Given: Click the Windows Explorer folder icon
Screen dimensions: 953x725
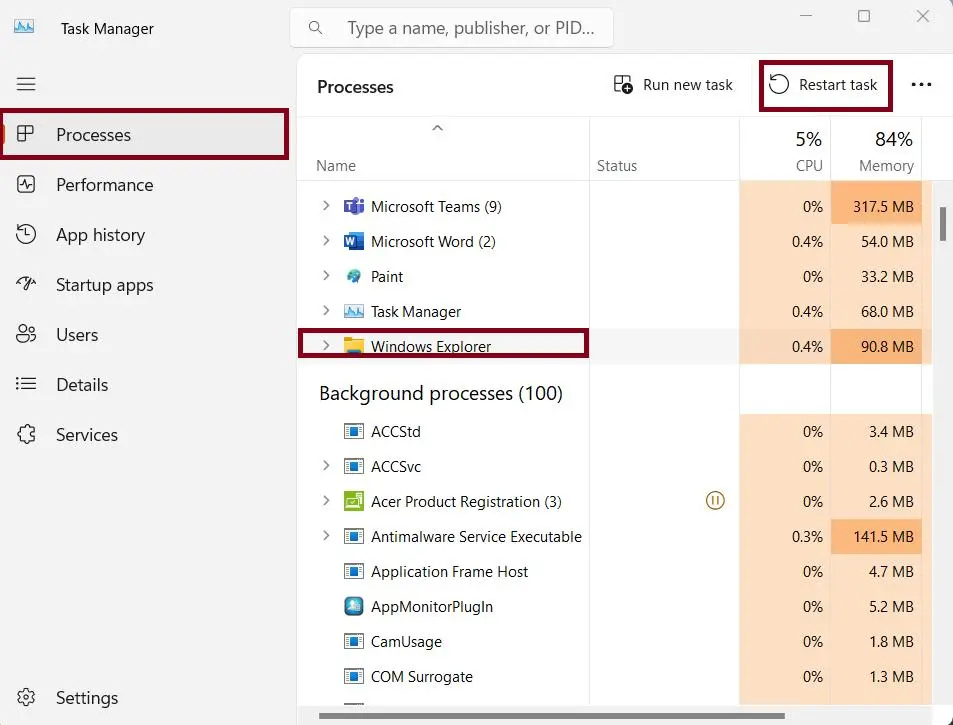Looking at the screenshot, I should point(353,346).
